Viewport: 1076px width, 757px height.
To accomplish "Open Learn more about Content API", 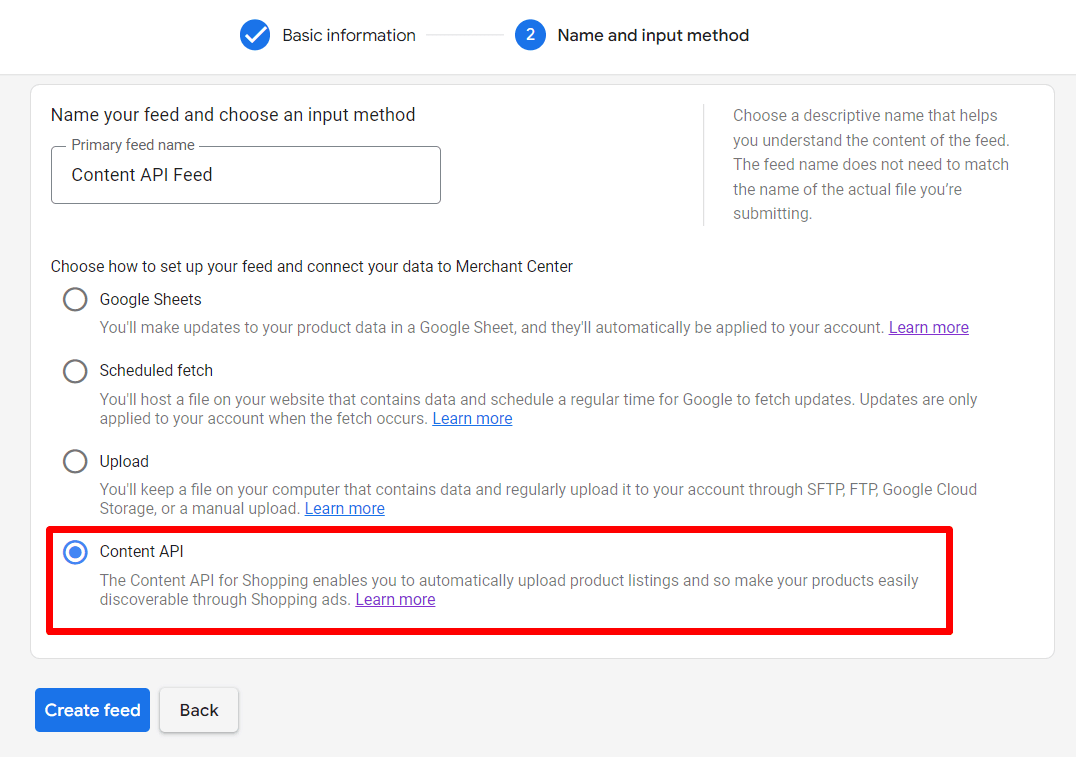I will [394, 599].
